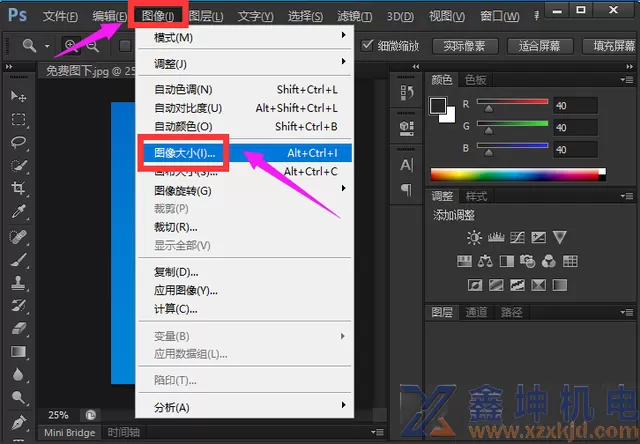Add a Posterize adjustment
640x444 pixels.
(x=496, y=285)
